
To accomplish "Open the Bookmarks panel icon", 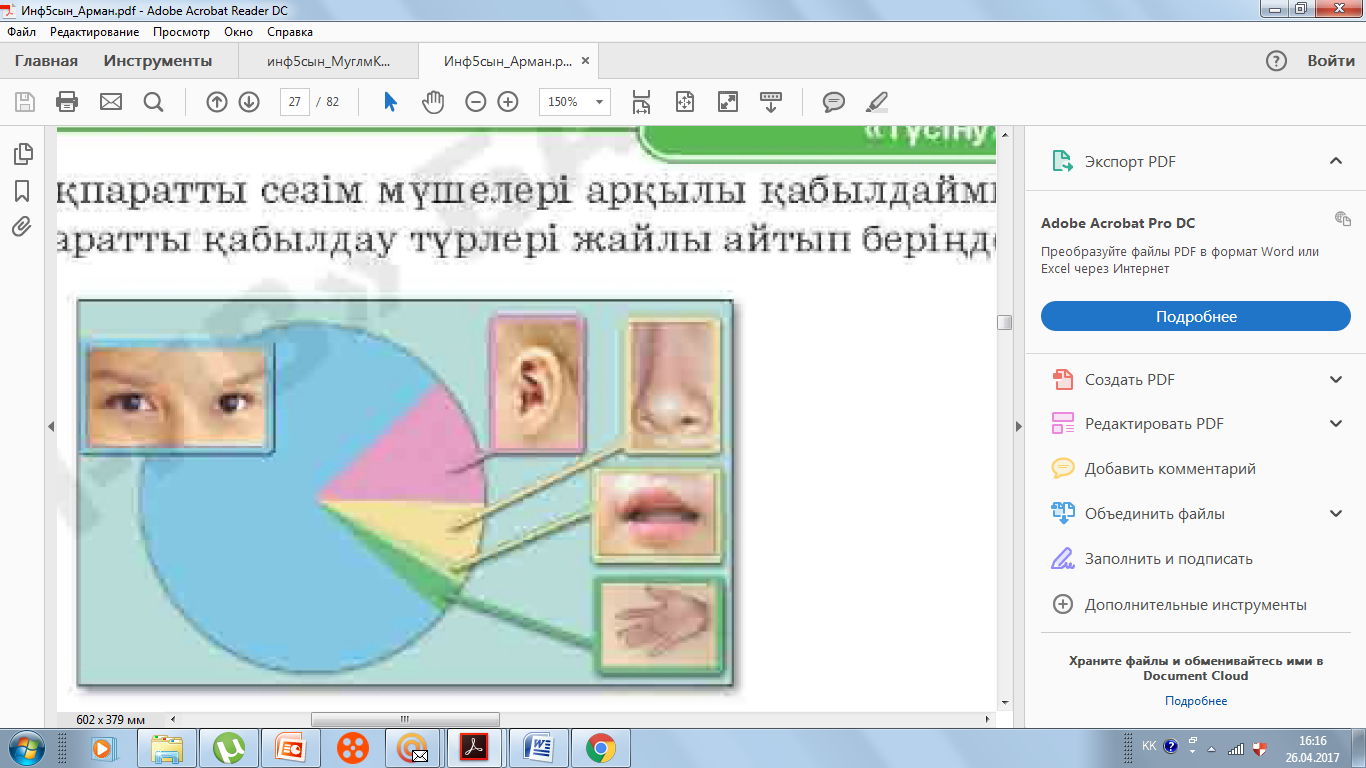I will pos(22,190).
